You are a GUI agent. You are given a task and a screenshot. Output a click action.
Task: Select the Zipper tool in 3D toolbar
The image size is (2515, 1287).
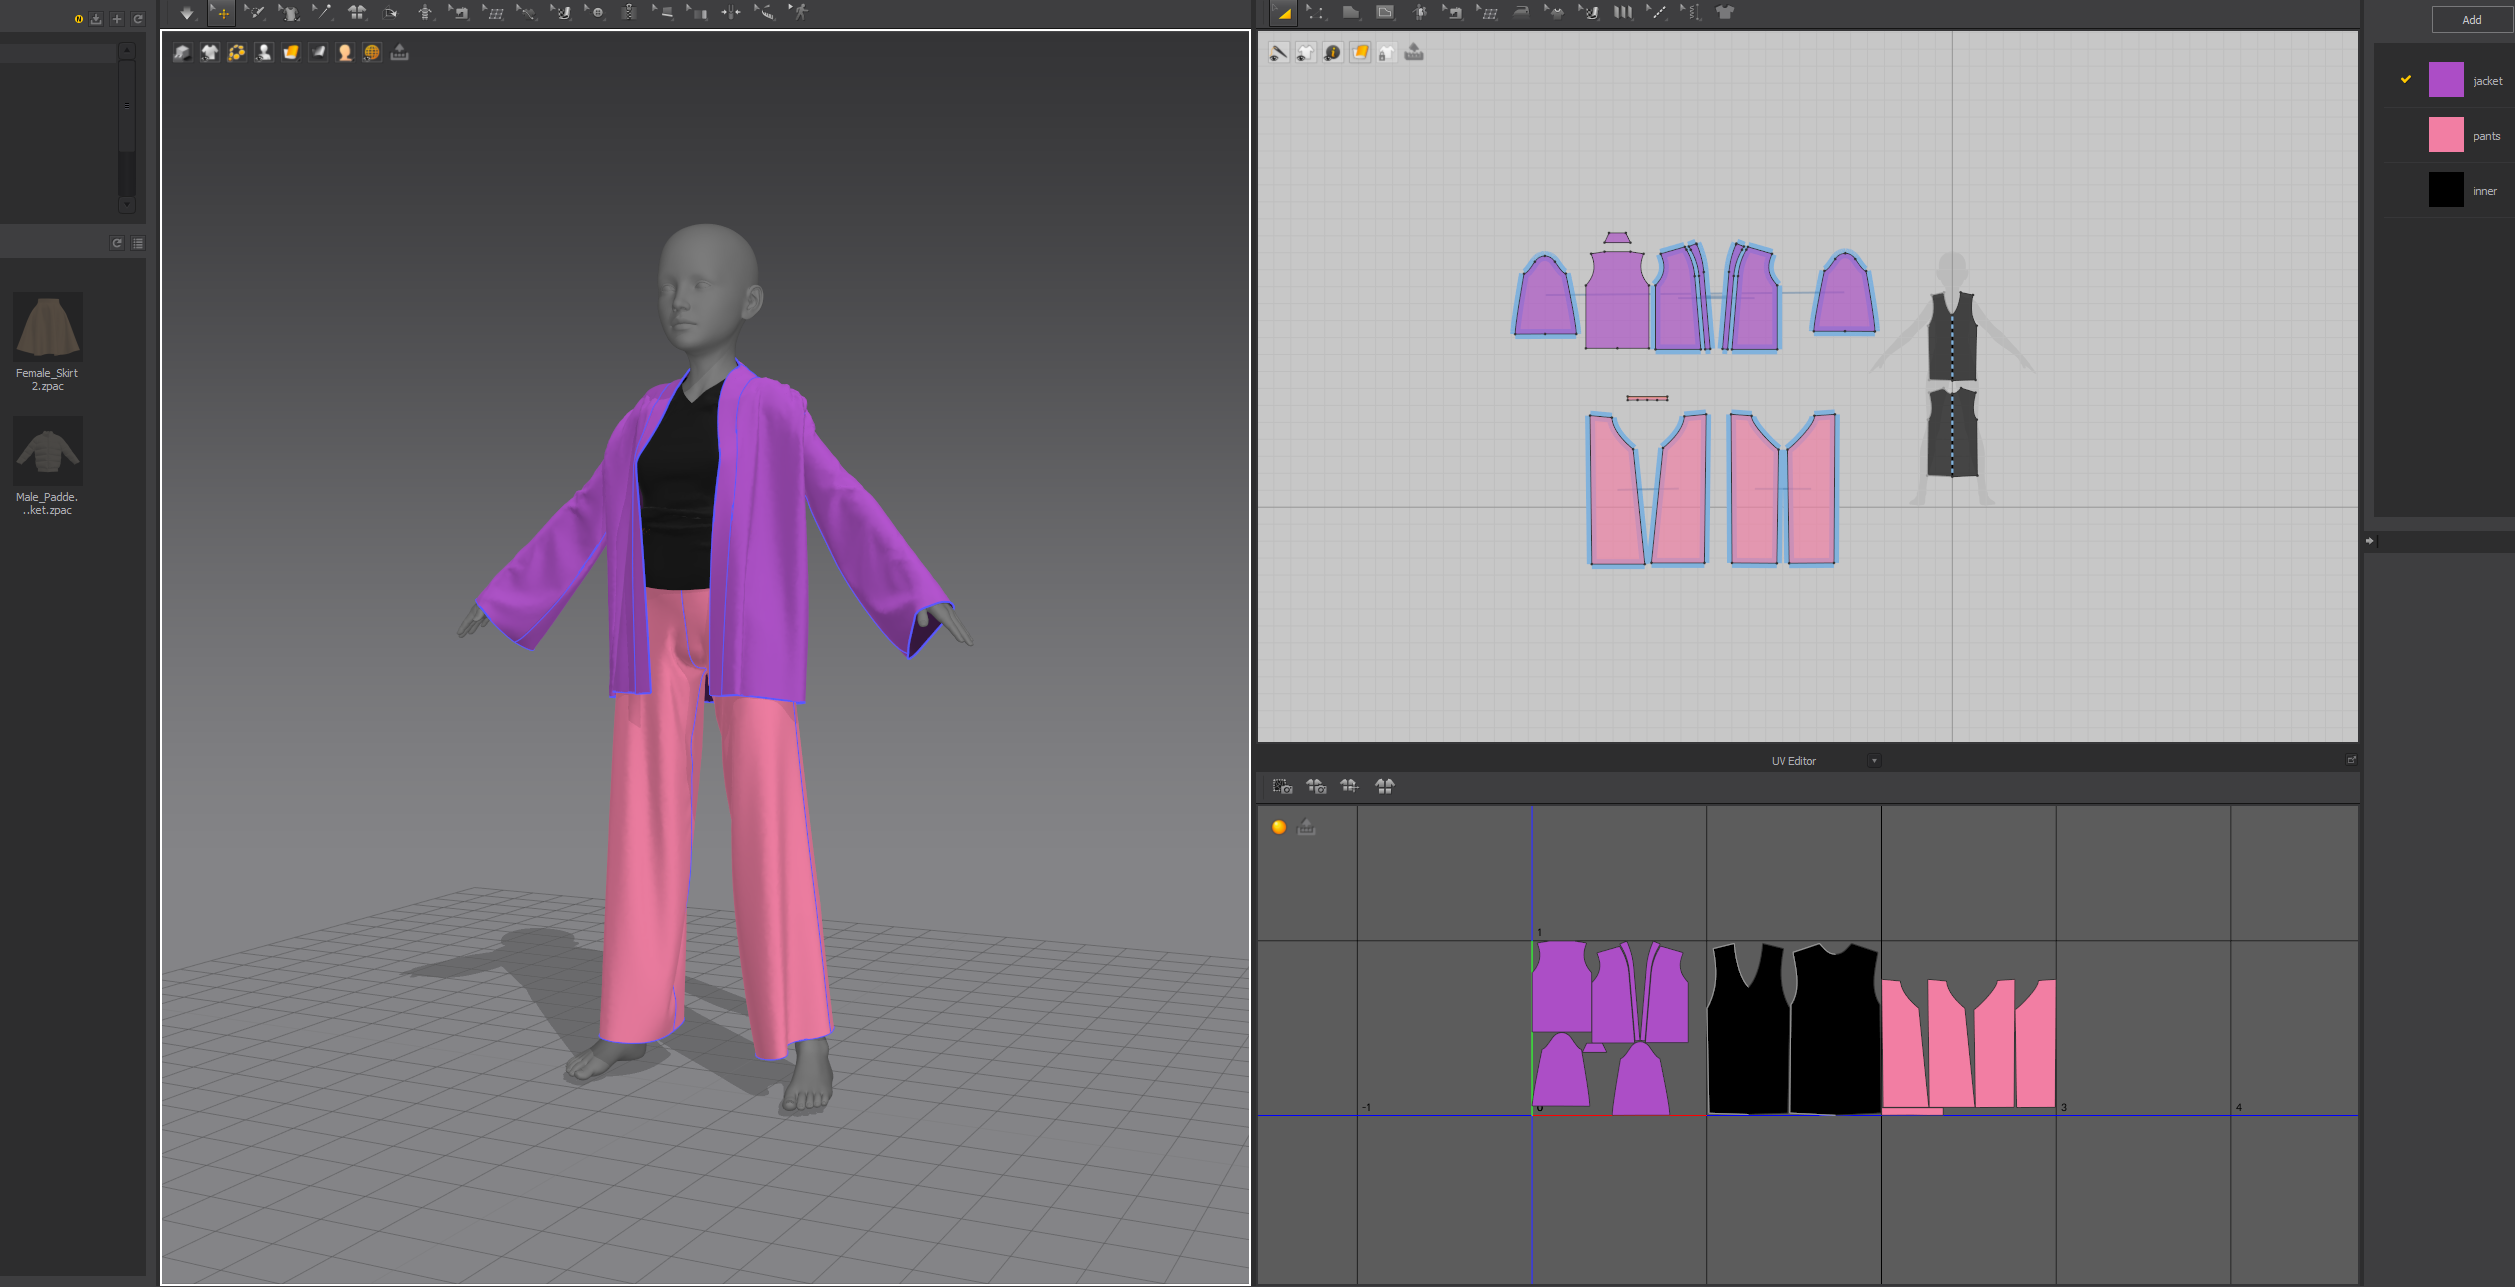tap(629, 13)
